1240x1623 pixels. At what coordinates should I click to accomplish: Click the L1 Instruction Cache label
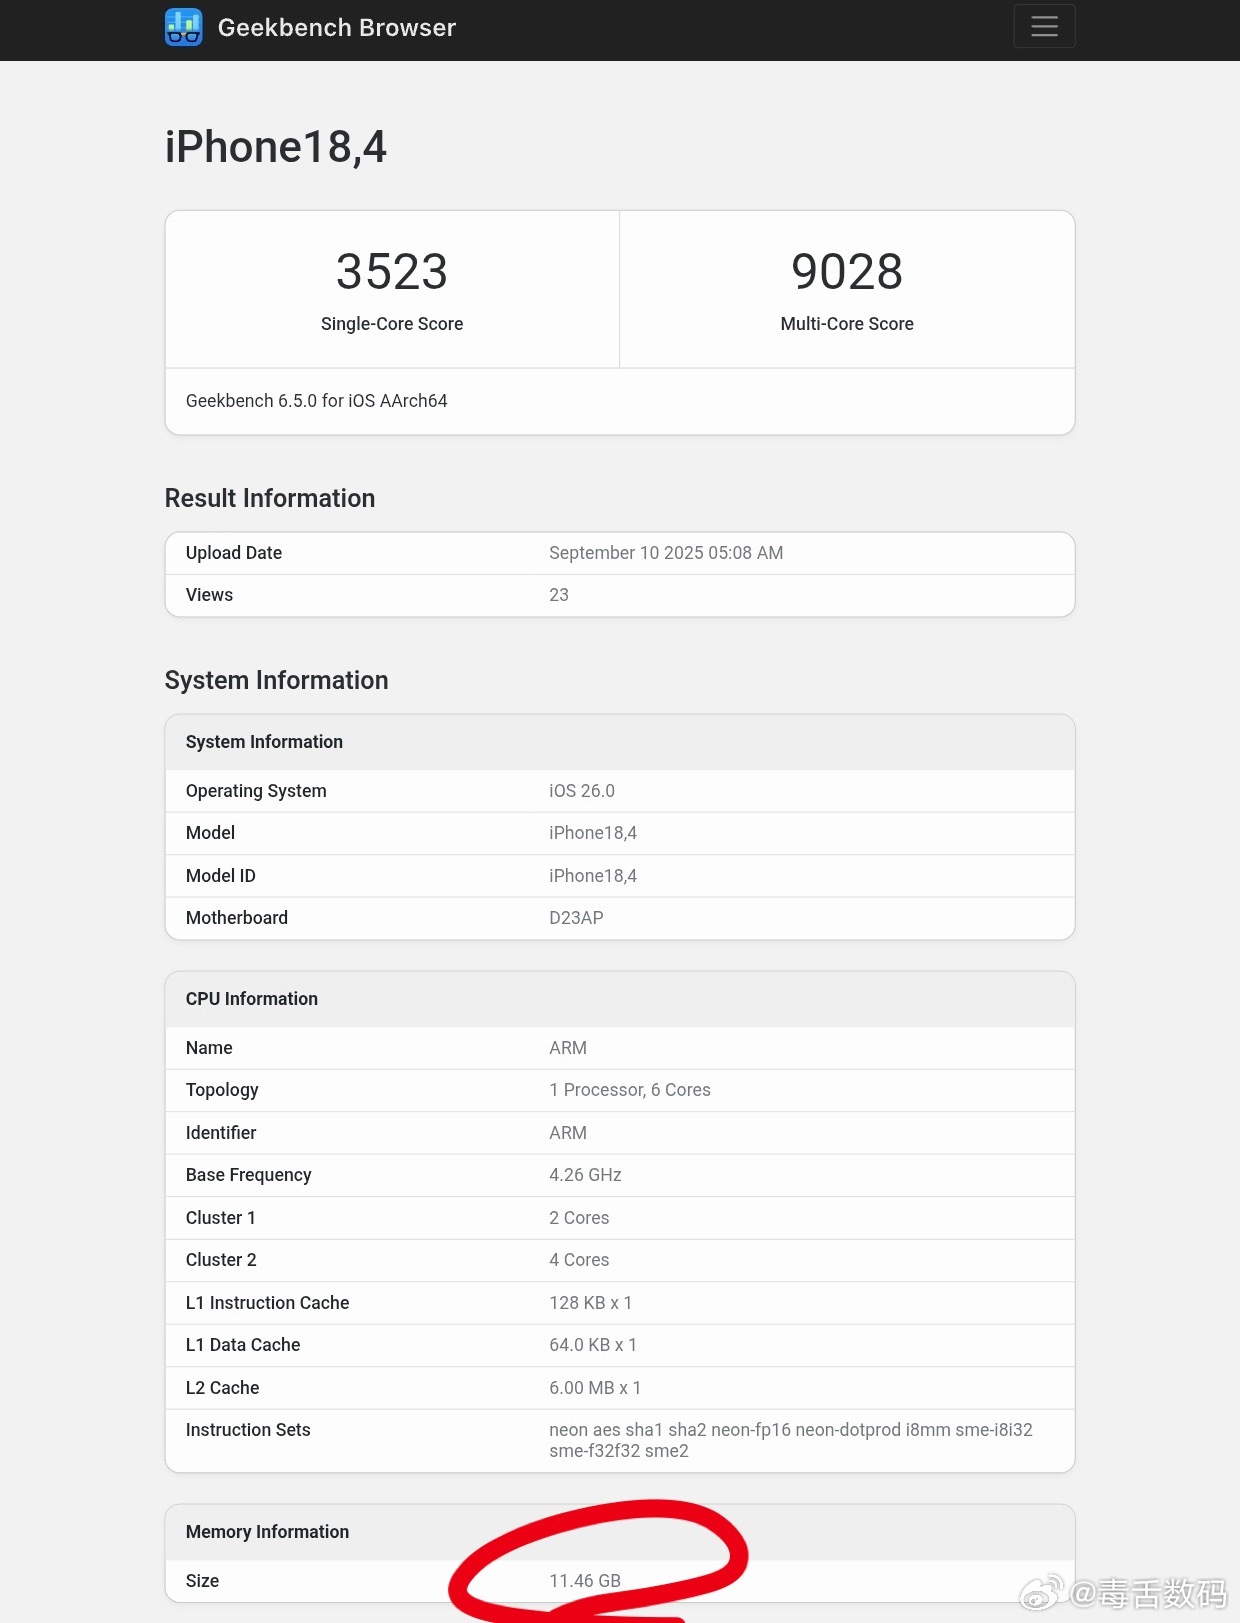[268, 1303]
